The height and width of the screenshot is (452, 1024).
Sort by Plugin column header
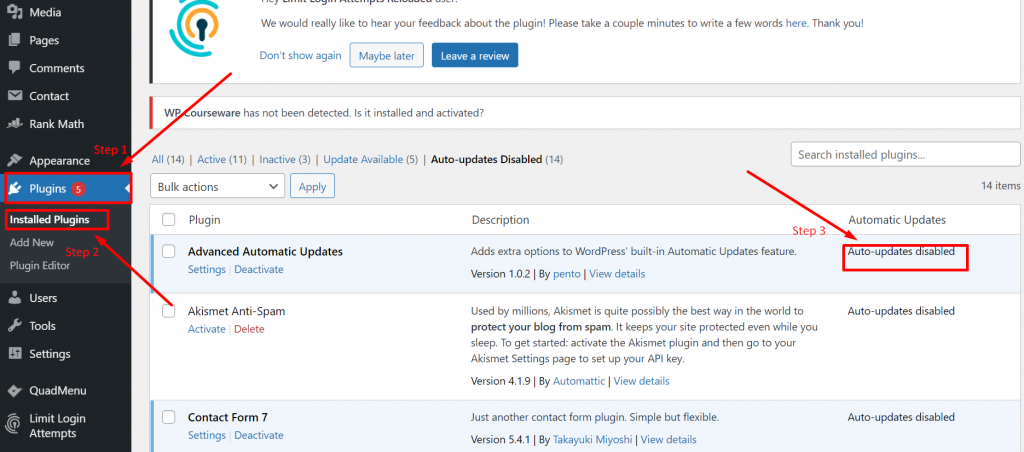point(204,219)
